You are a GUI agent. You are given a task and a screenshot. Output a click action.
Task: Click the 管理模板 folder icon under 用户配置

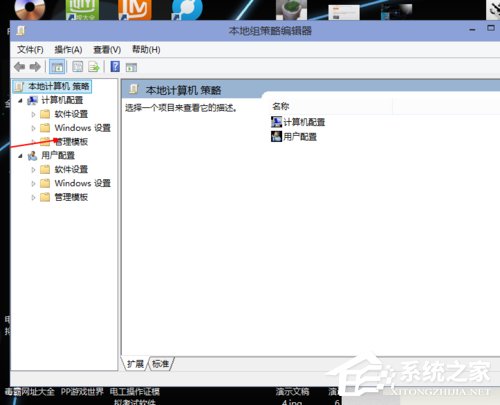[x=45, y=197]
